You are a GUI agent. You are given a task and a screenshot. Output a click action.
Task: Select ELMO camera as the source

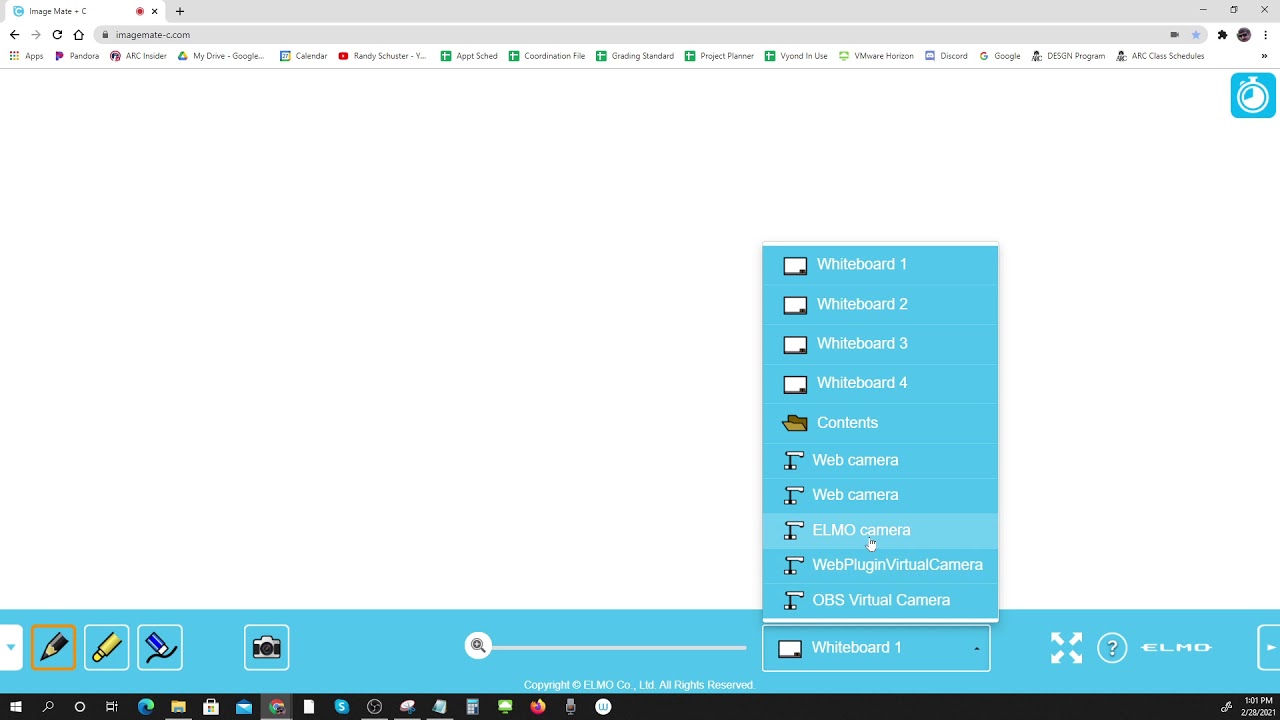(x=880, y=530)
